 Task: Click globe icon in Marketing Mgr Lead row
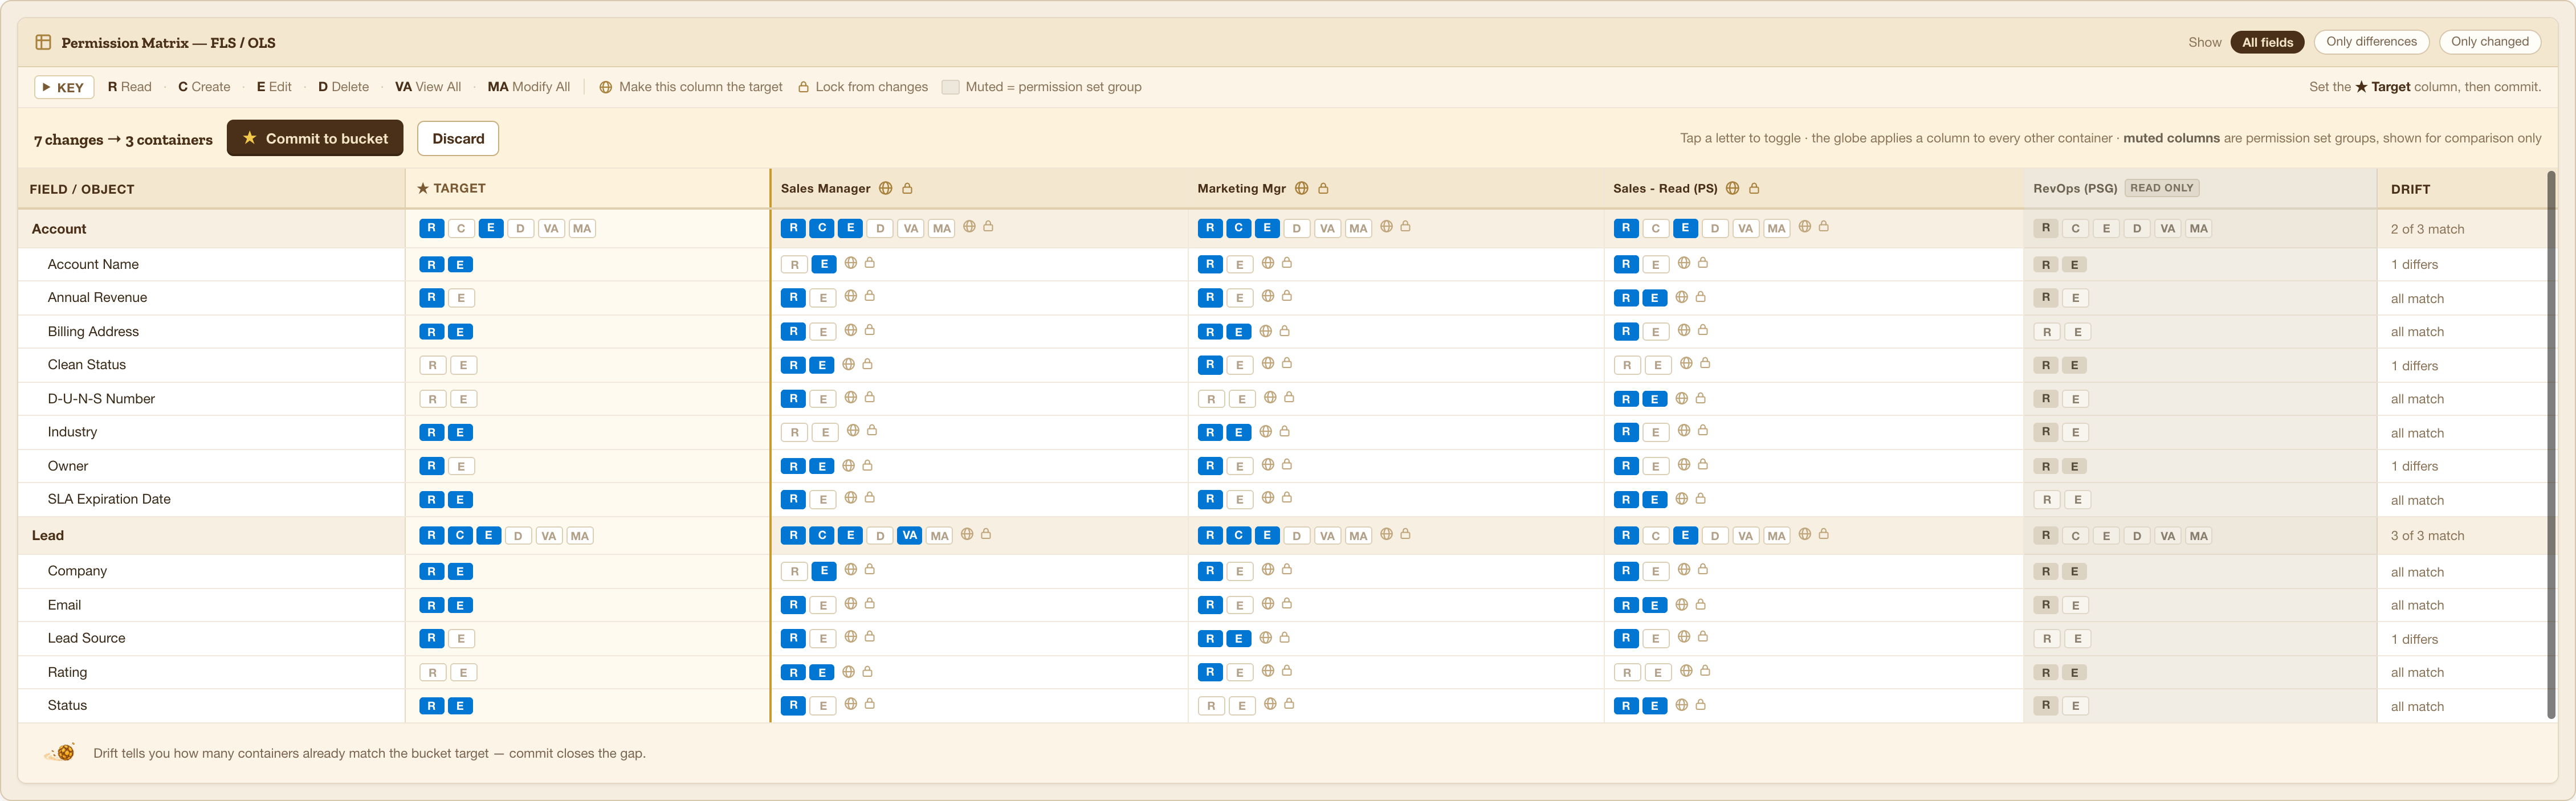pyautogui.click(x=1386, y=534)
